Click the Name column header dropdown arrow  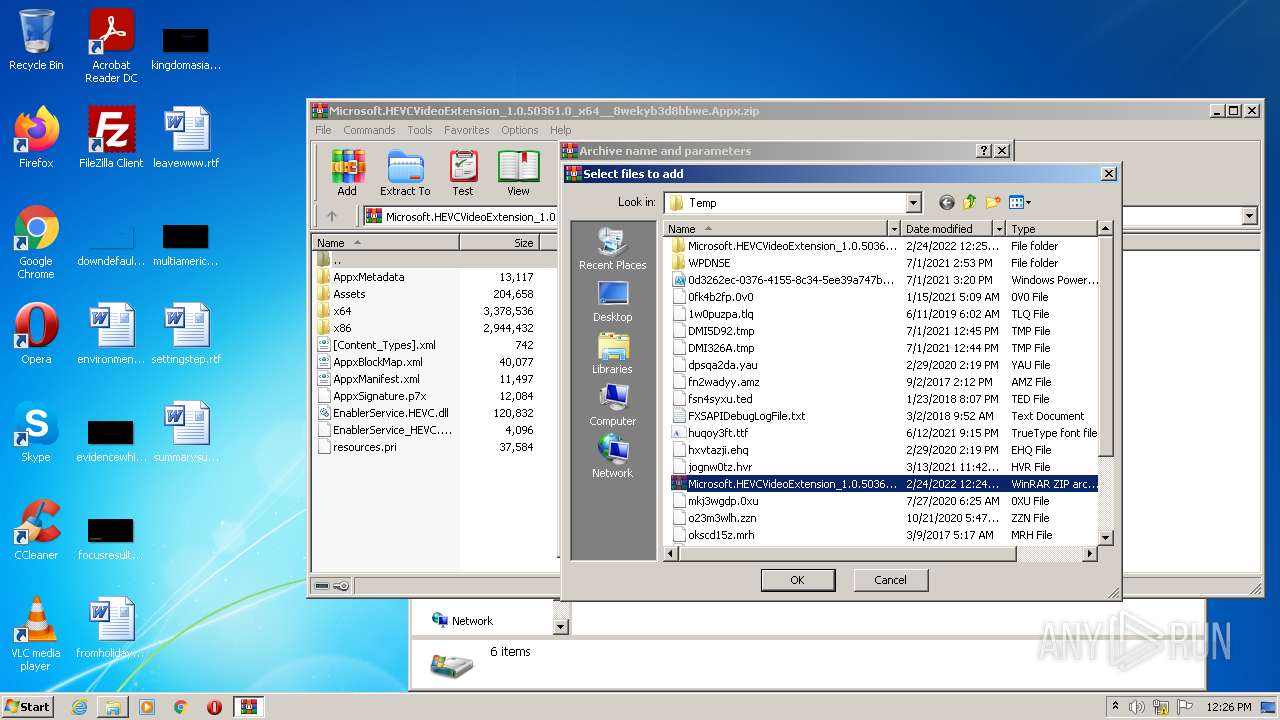pos(893,229)
